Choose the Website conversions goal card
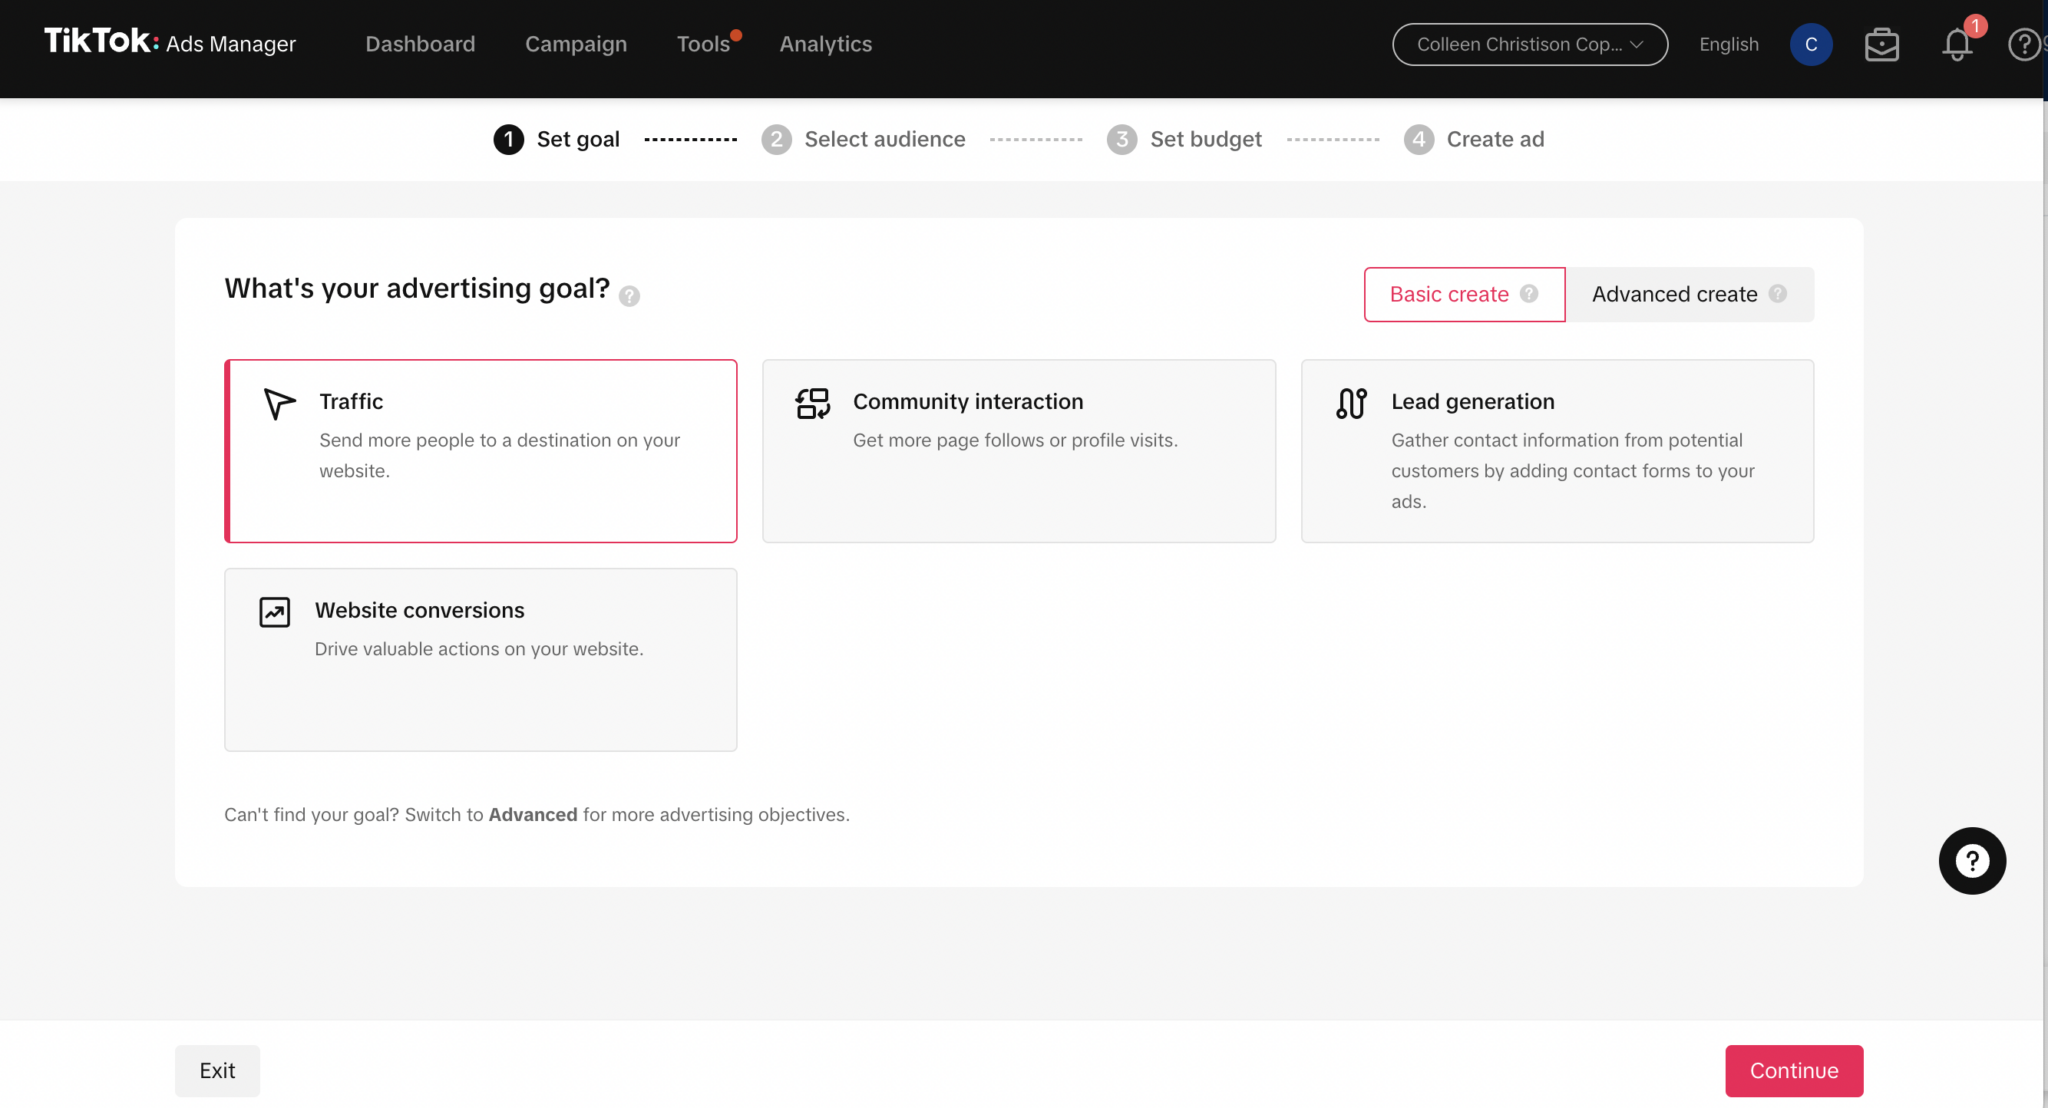 tap(481, 659)
